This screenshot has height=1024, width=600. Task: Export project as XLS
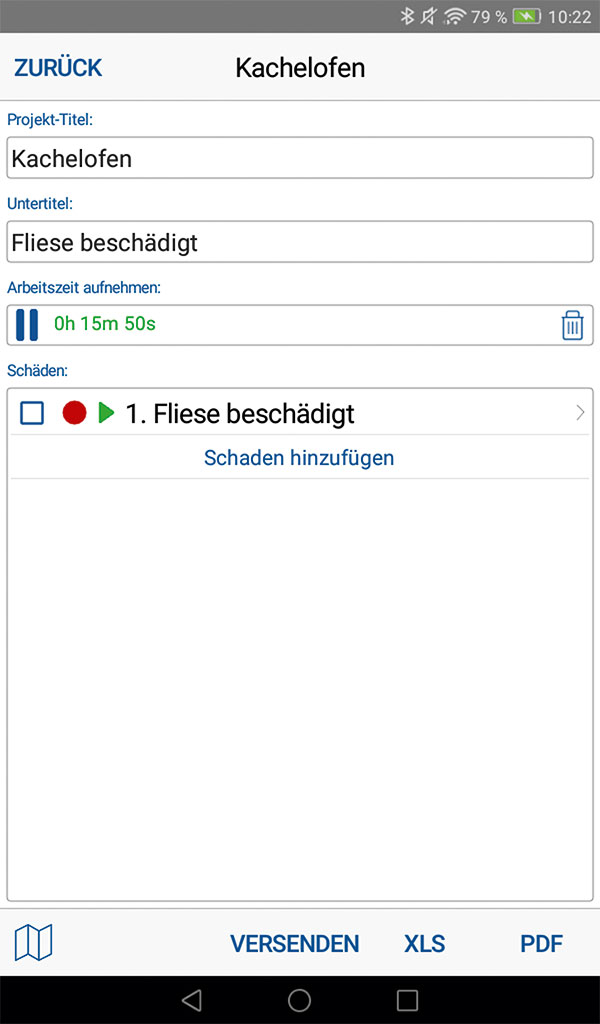[x=425, y=943]
